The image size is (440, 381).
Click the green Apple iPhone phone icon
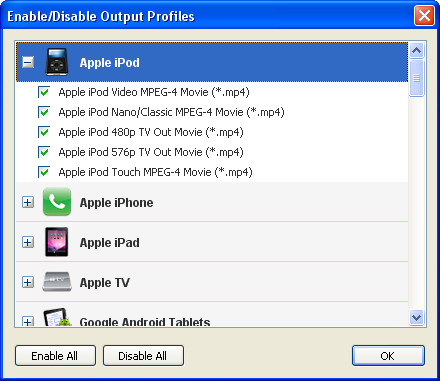57,201
